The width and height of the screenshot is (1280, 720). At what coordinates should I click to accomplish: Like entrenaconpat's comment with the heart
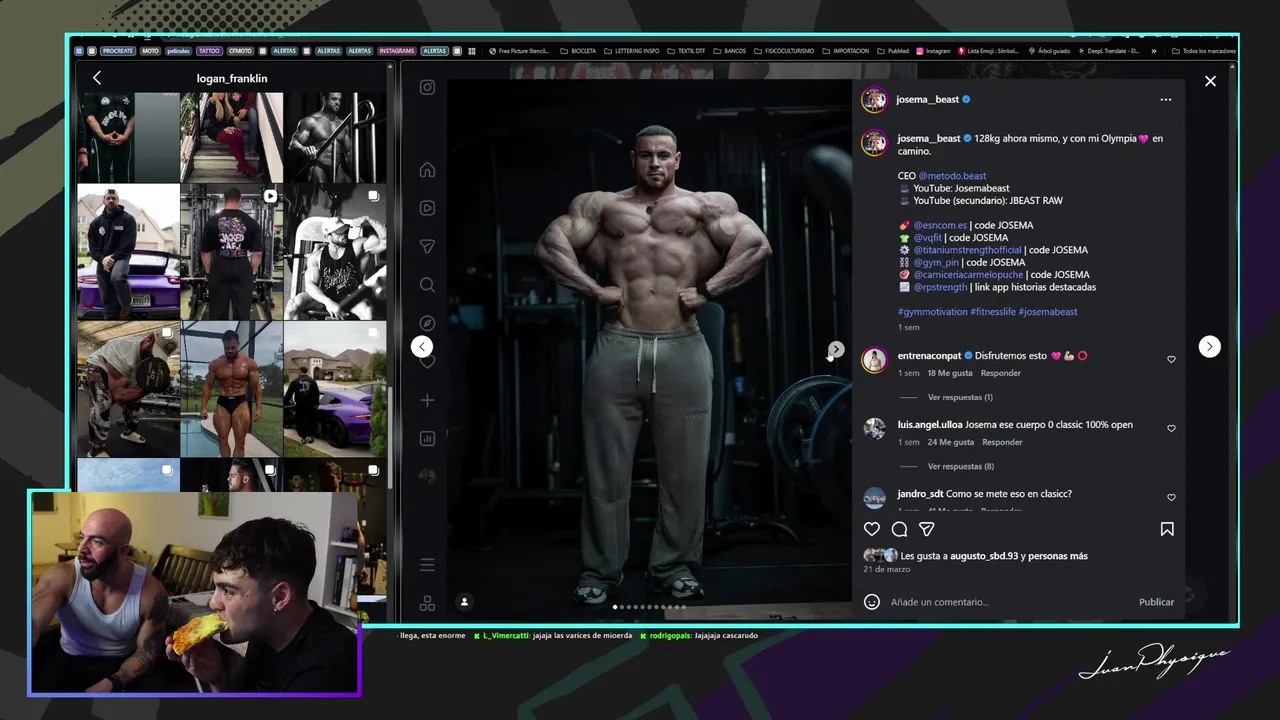1171,359
